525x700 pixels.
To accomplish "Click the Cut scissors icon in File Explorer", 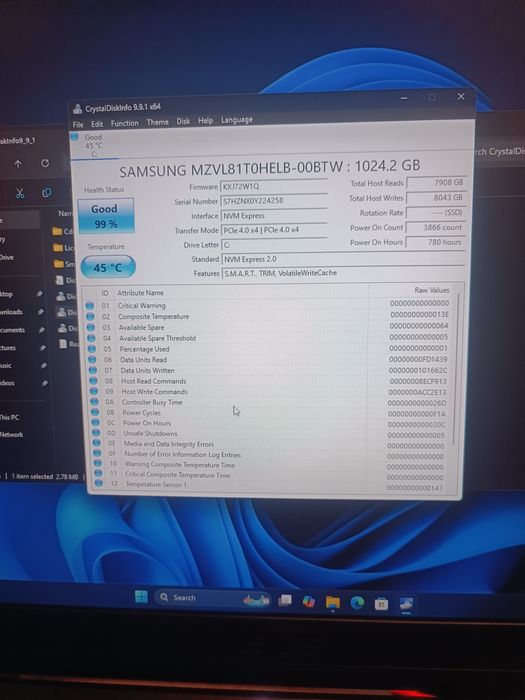I will [x=20, y=193].
